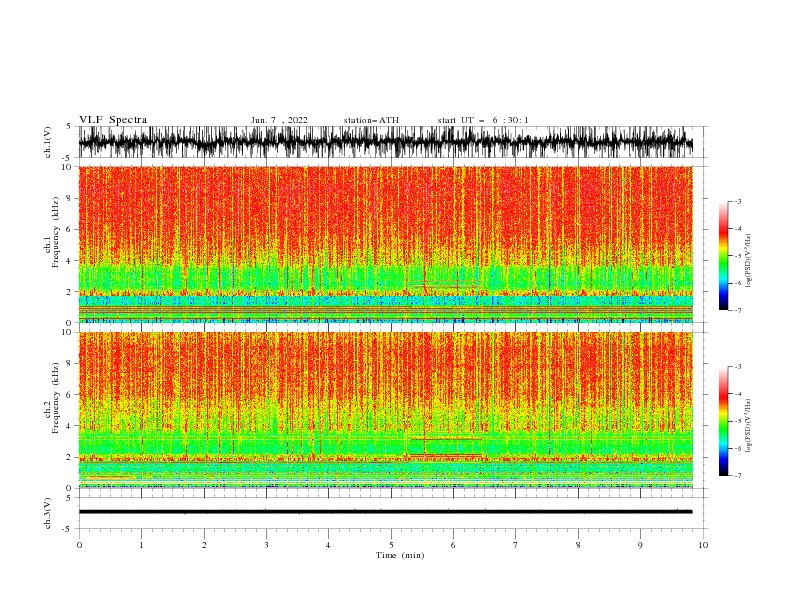Click the "2" kHz tick on ch.2 frequency axis
This screenshot has width=792, height=612.
70,457
